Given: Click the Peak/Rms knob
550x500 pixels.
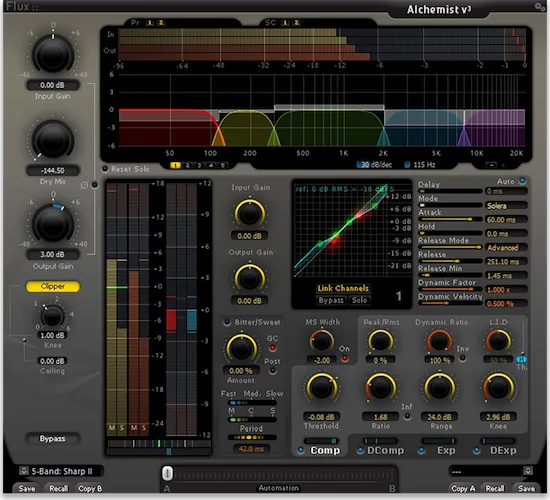Looking at the screenshot, I should pos(380,340).
